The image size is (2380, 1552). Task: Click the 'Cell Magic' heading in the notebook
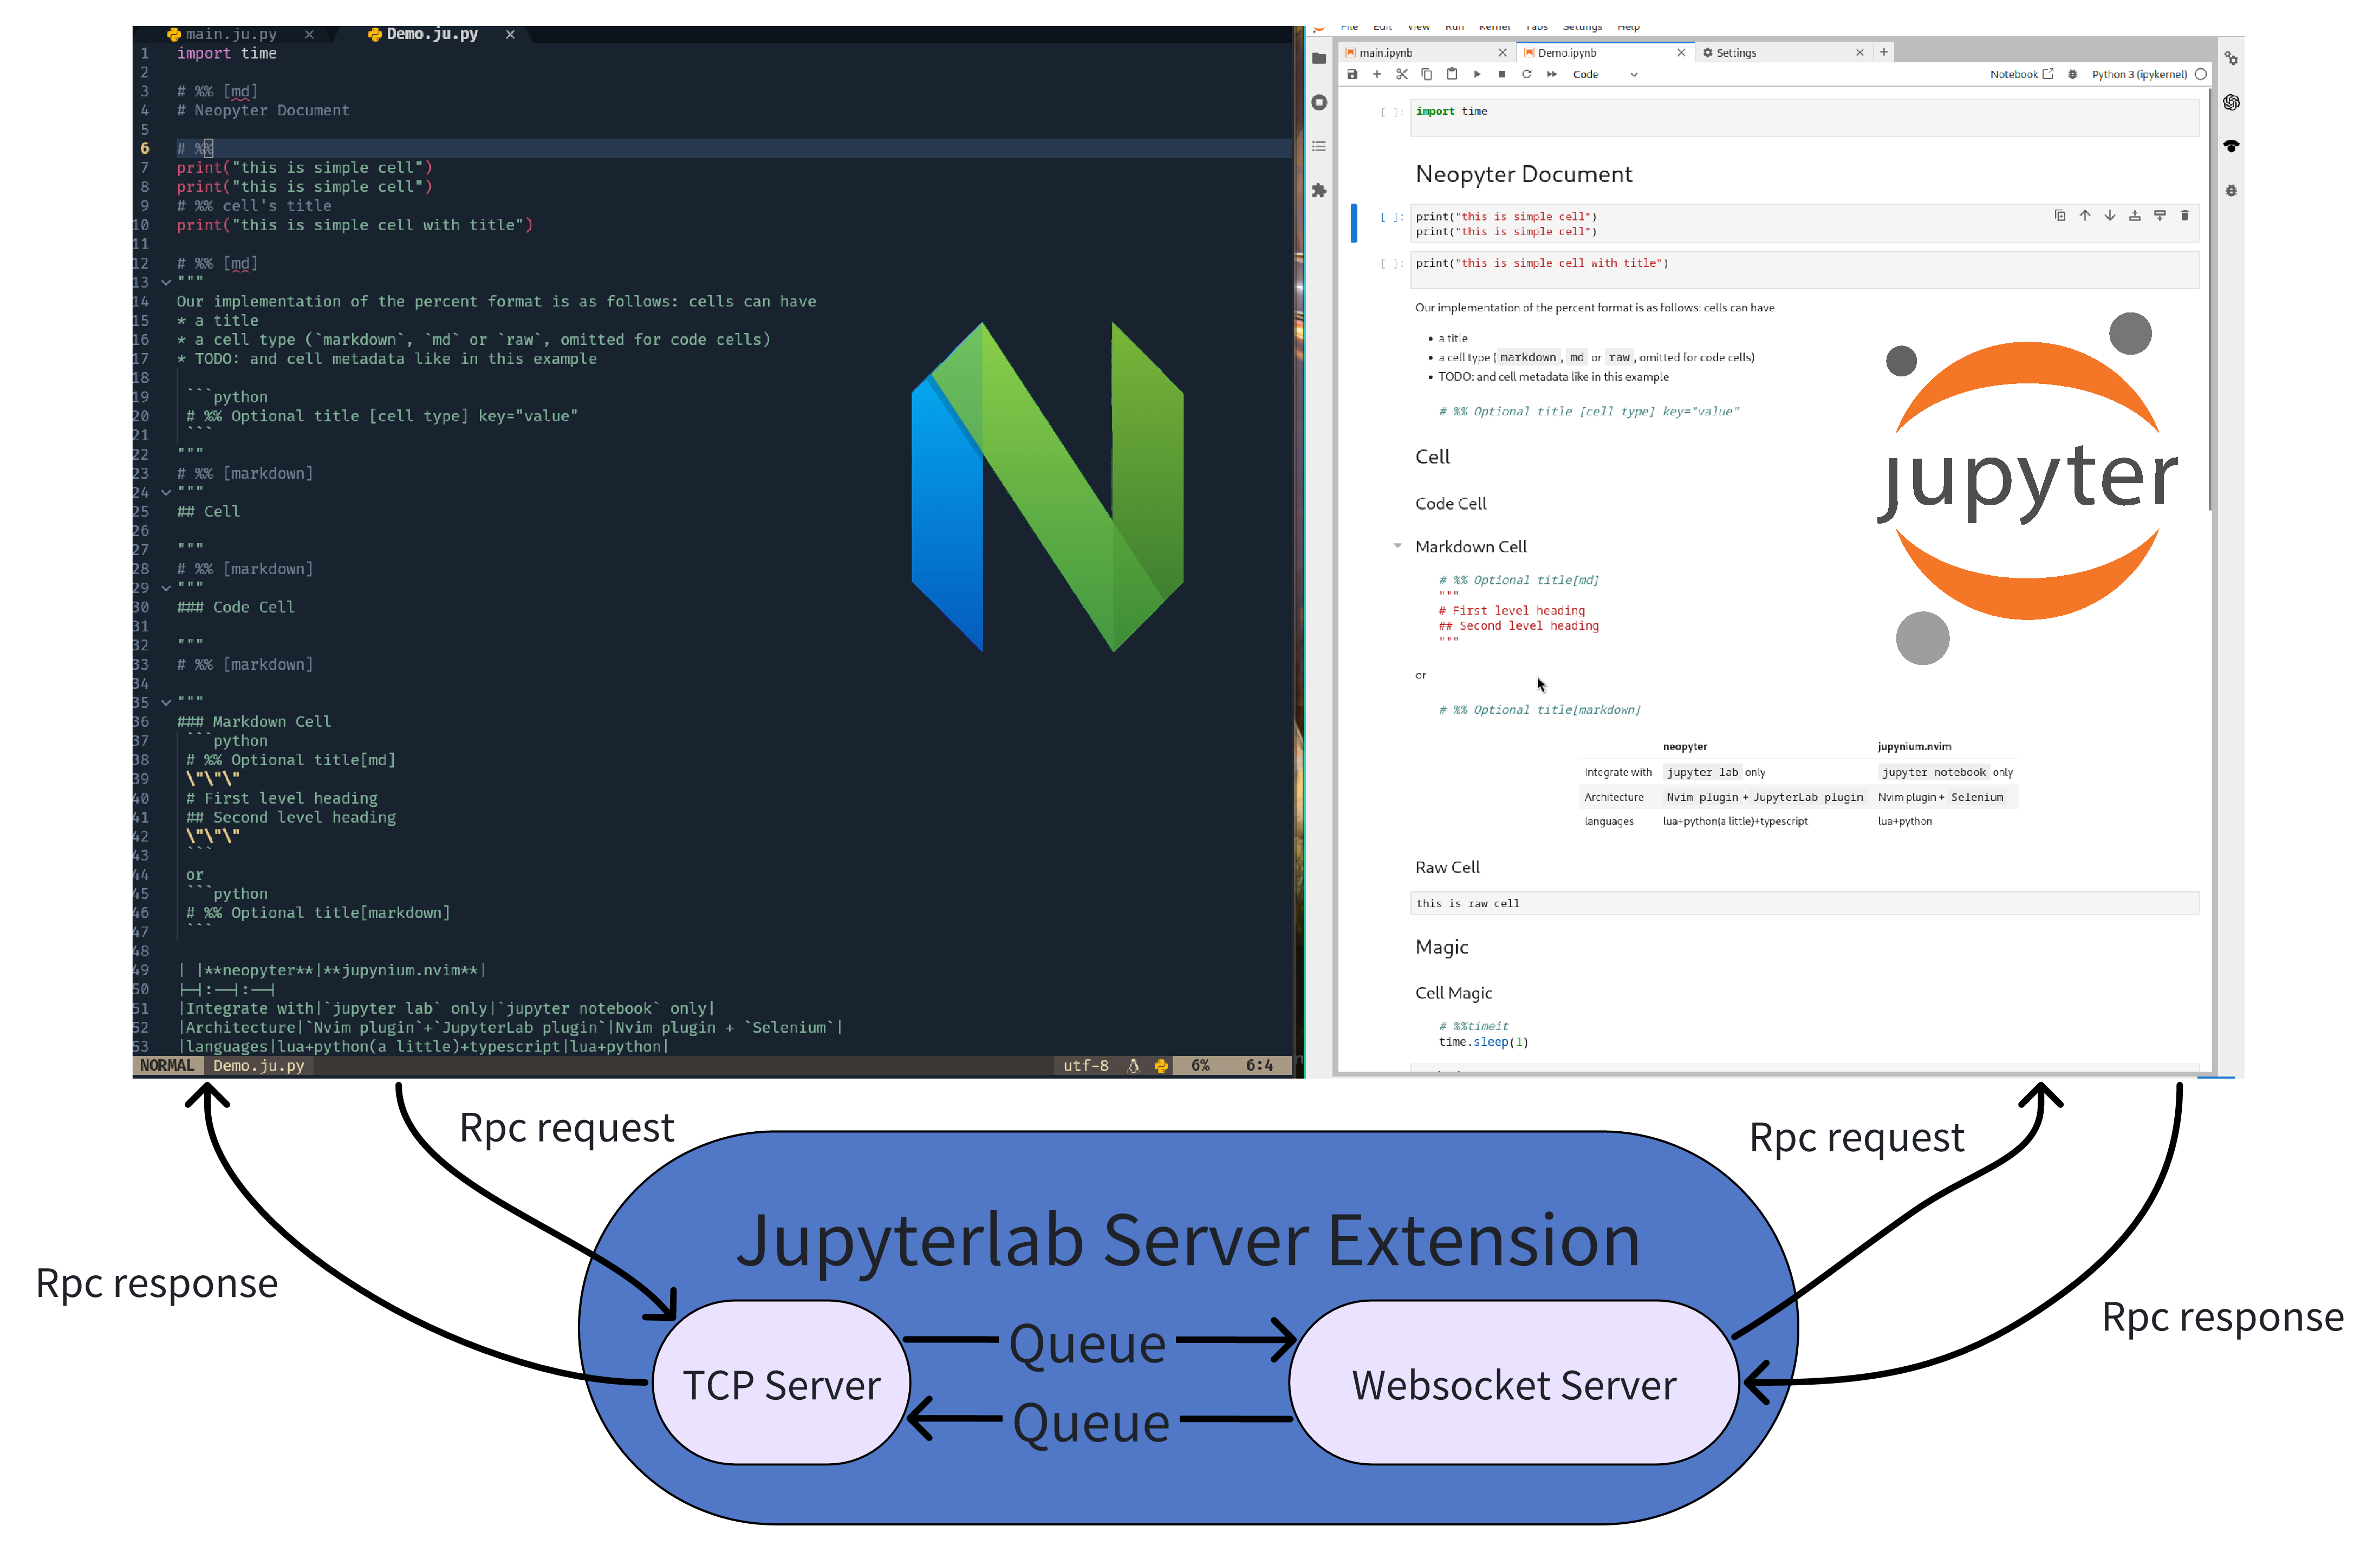coord(1453,993)
